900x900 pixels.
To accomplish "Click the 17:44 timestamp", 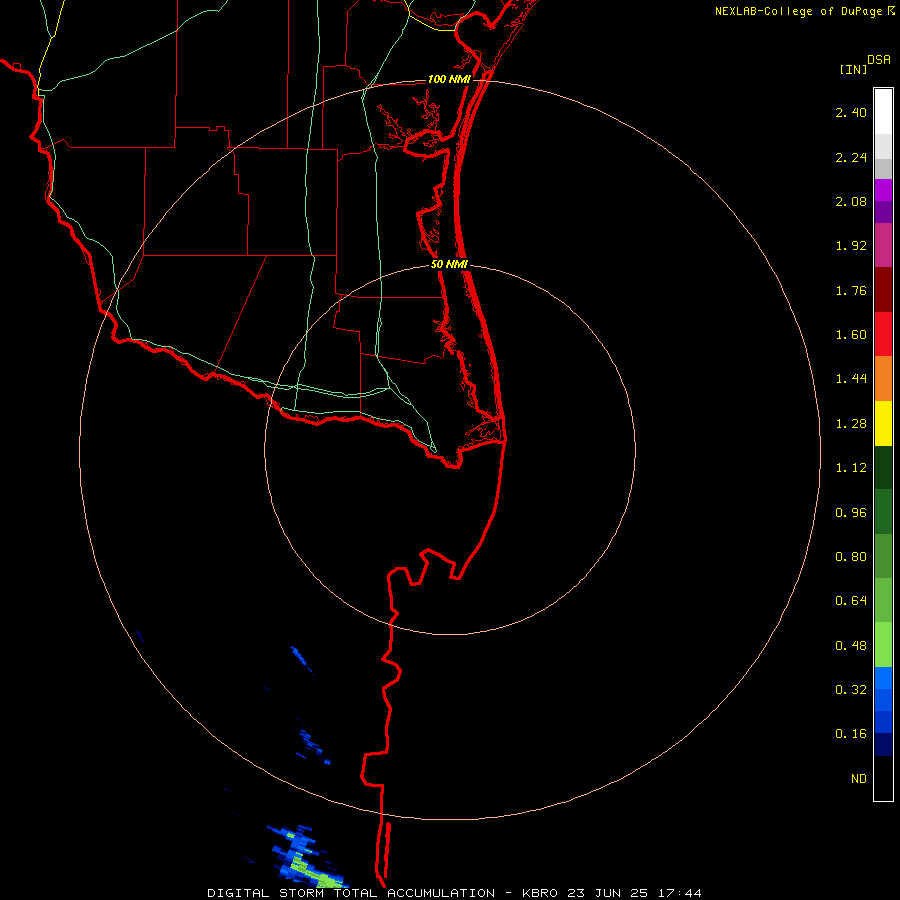I will 680,893.
